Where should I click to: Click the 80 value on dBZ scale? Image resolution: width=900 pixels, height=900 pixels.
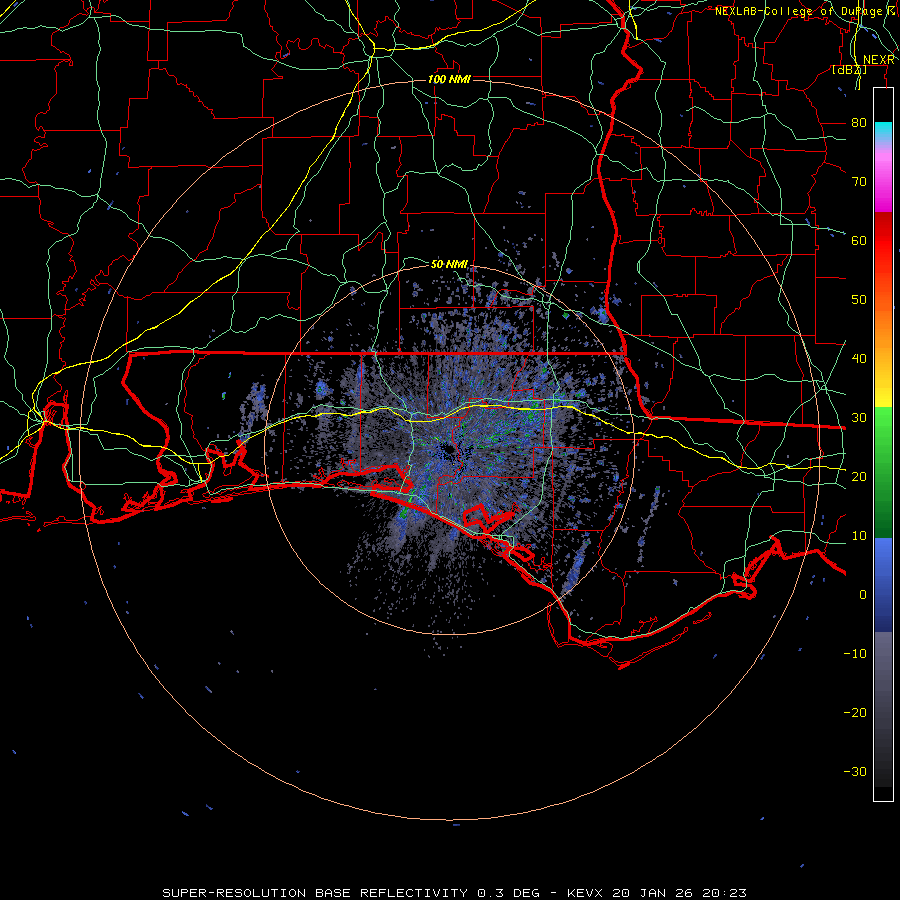tap(859, 122)
